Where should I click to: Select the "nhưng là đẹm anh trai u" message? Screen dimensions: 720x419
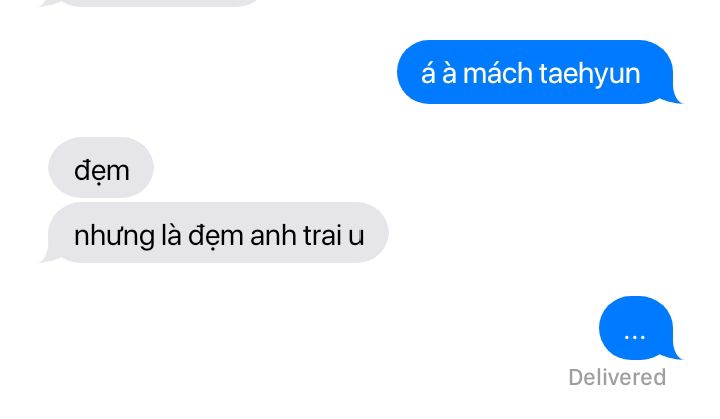coord(216,233)
